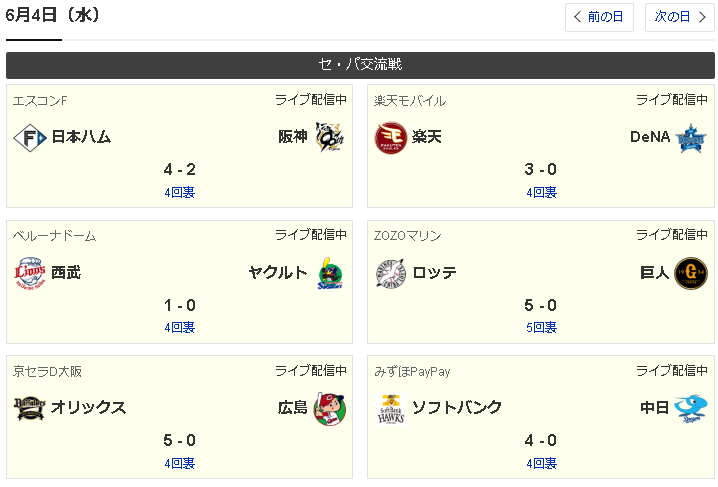Click the 5 - 0 score for Orix game

(x=180, y=440)
